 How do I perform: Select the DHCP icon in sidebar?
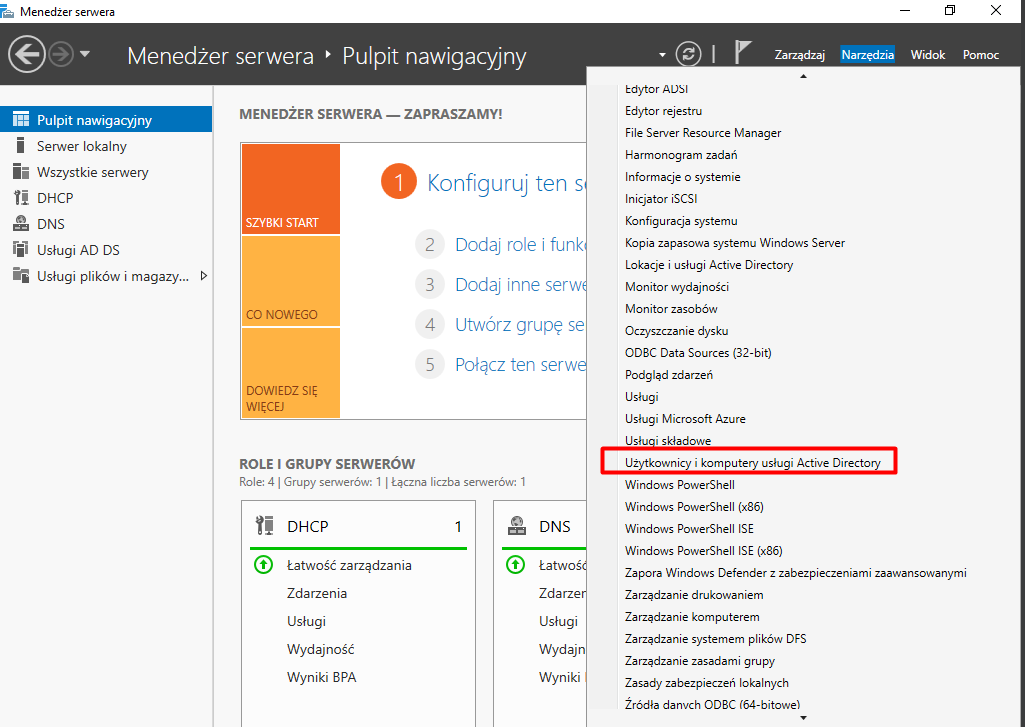point(21,198)
